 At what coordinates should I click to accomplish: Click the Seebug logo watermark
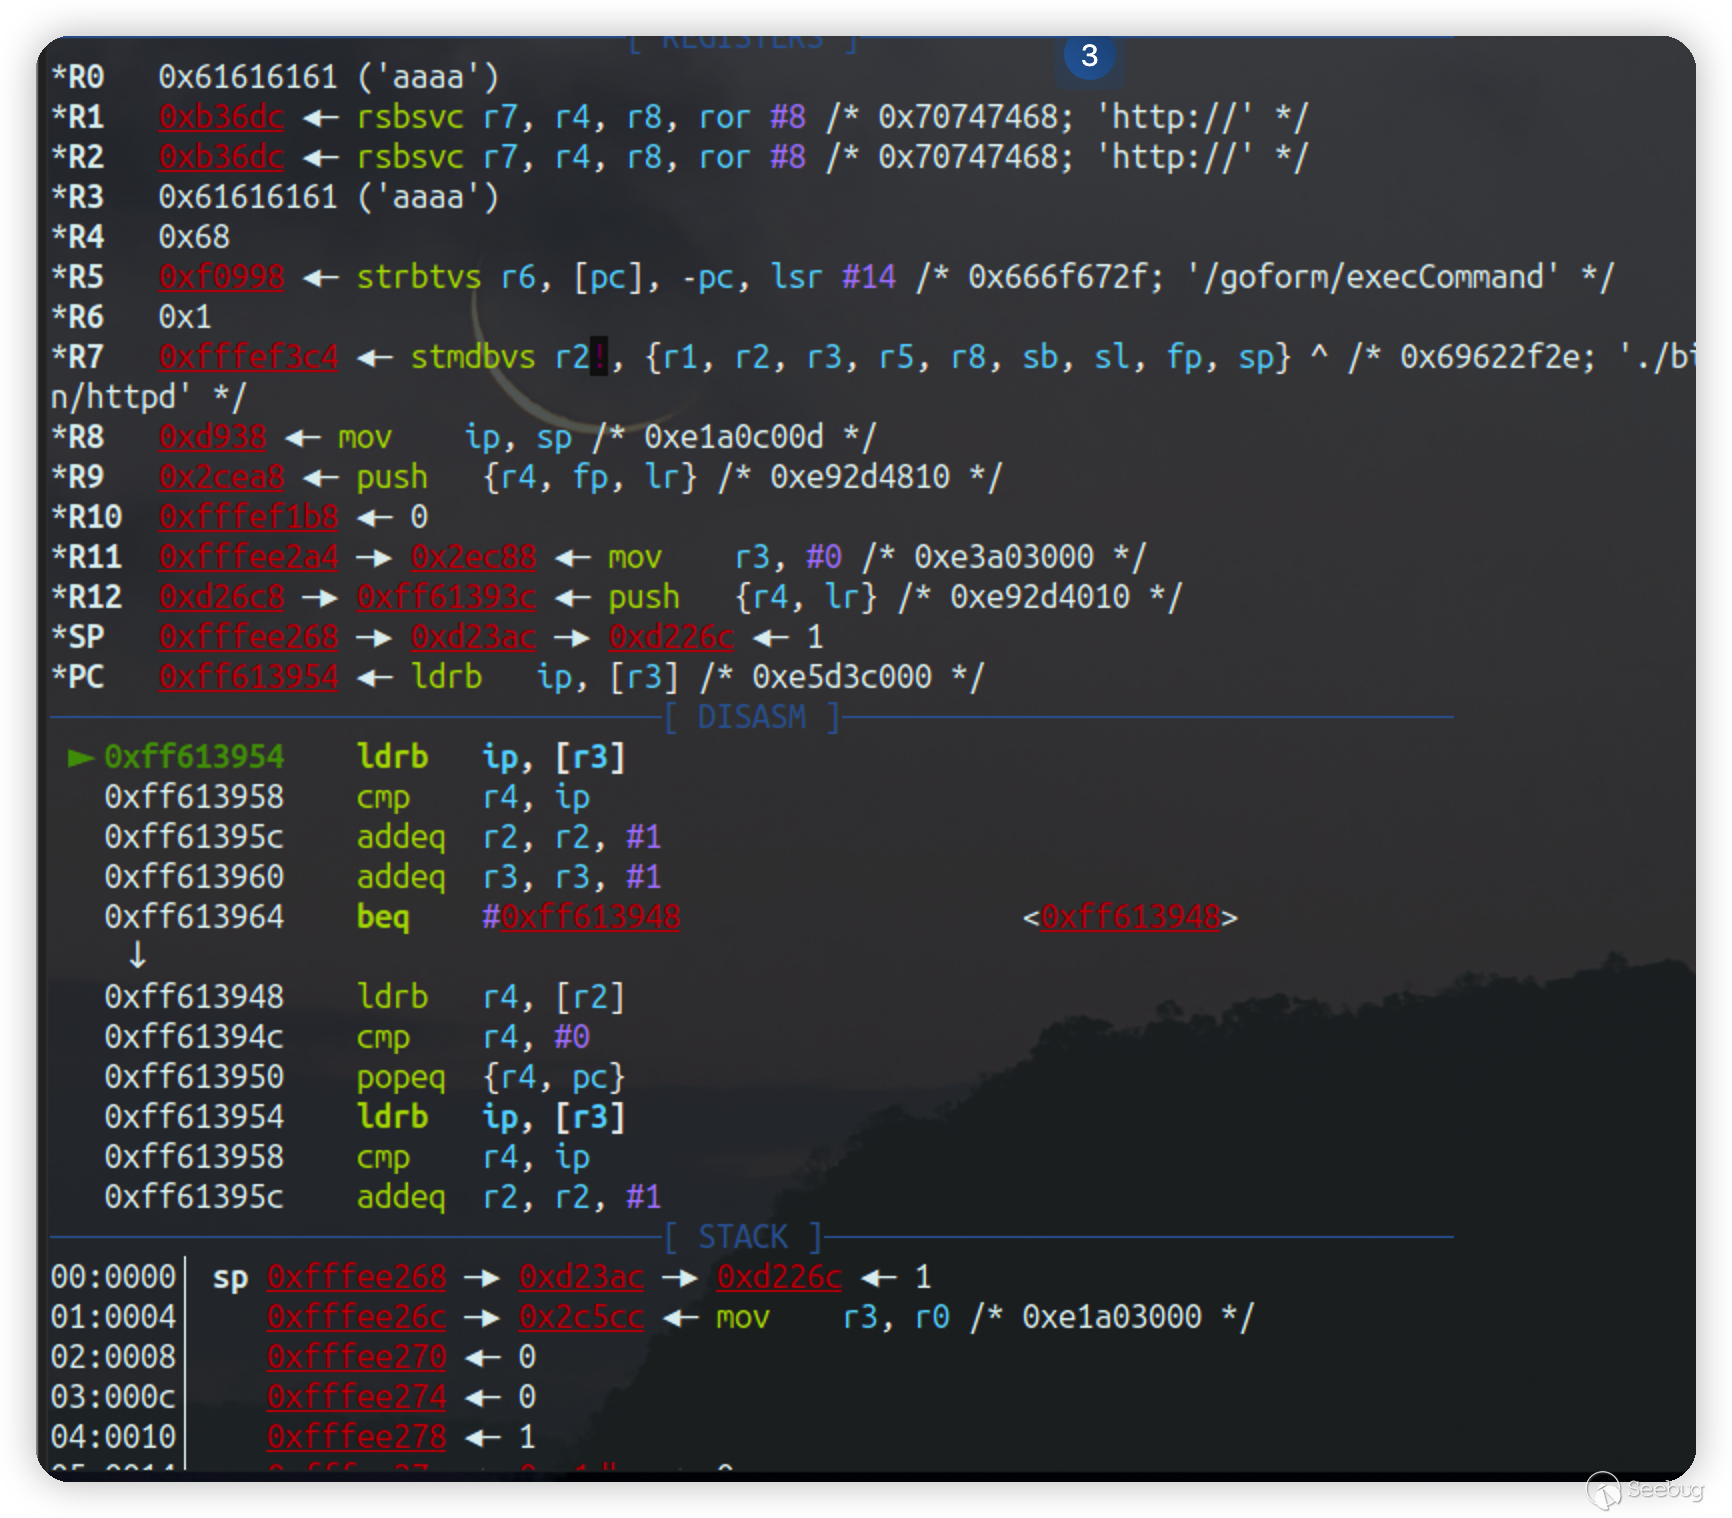[1644, 1490]
